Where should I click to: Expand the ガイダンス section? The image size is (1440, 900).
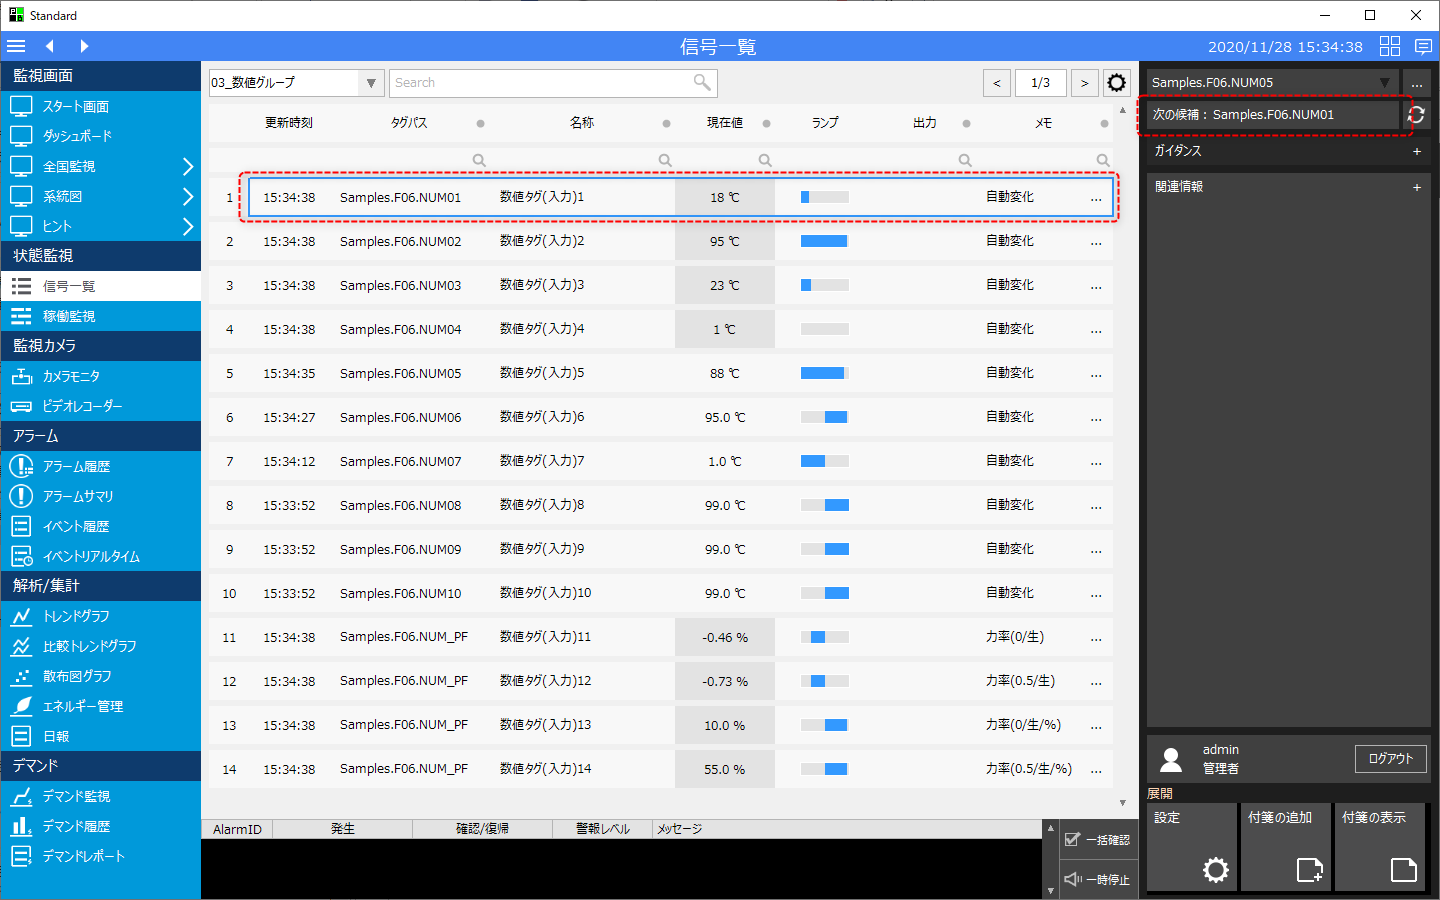[1416, 151]
